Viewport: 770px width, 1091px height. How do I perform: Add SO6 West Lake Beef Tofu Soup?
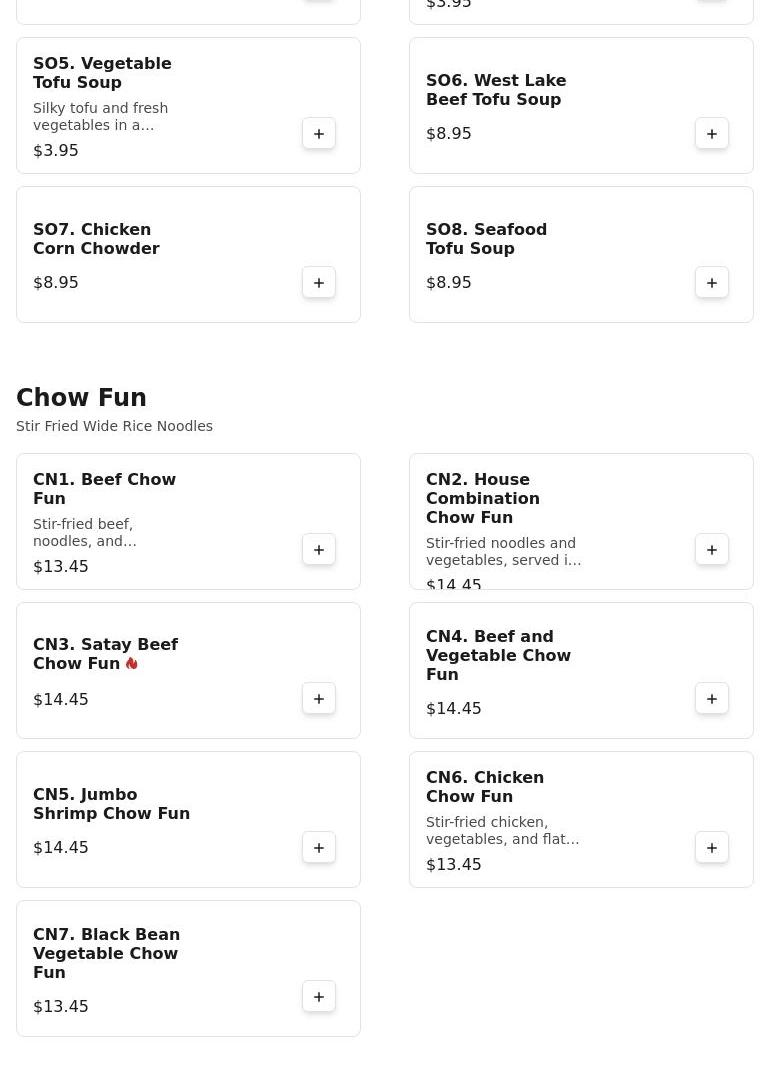712,134
